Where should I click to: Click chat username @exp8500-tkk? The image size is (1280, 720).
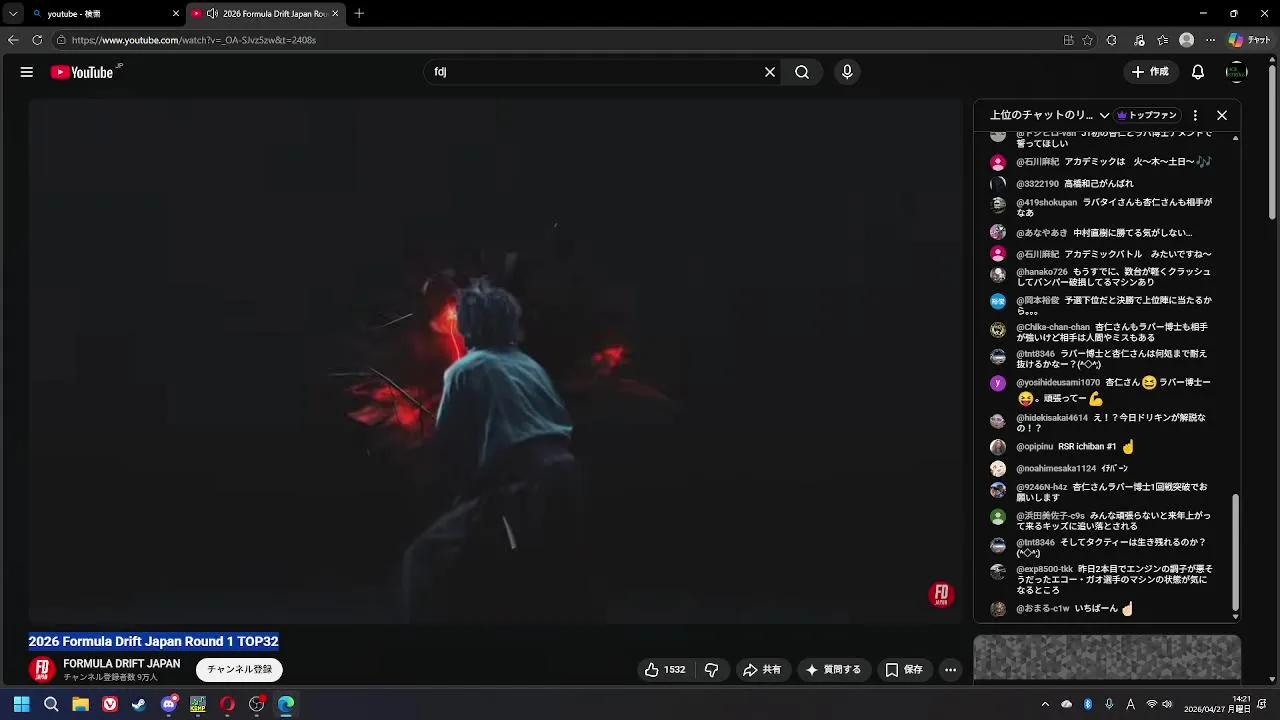1045,569
